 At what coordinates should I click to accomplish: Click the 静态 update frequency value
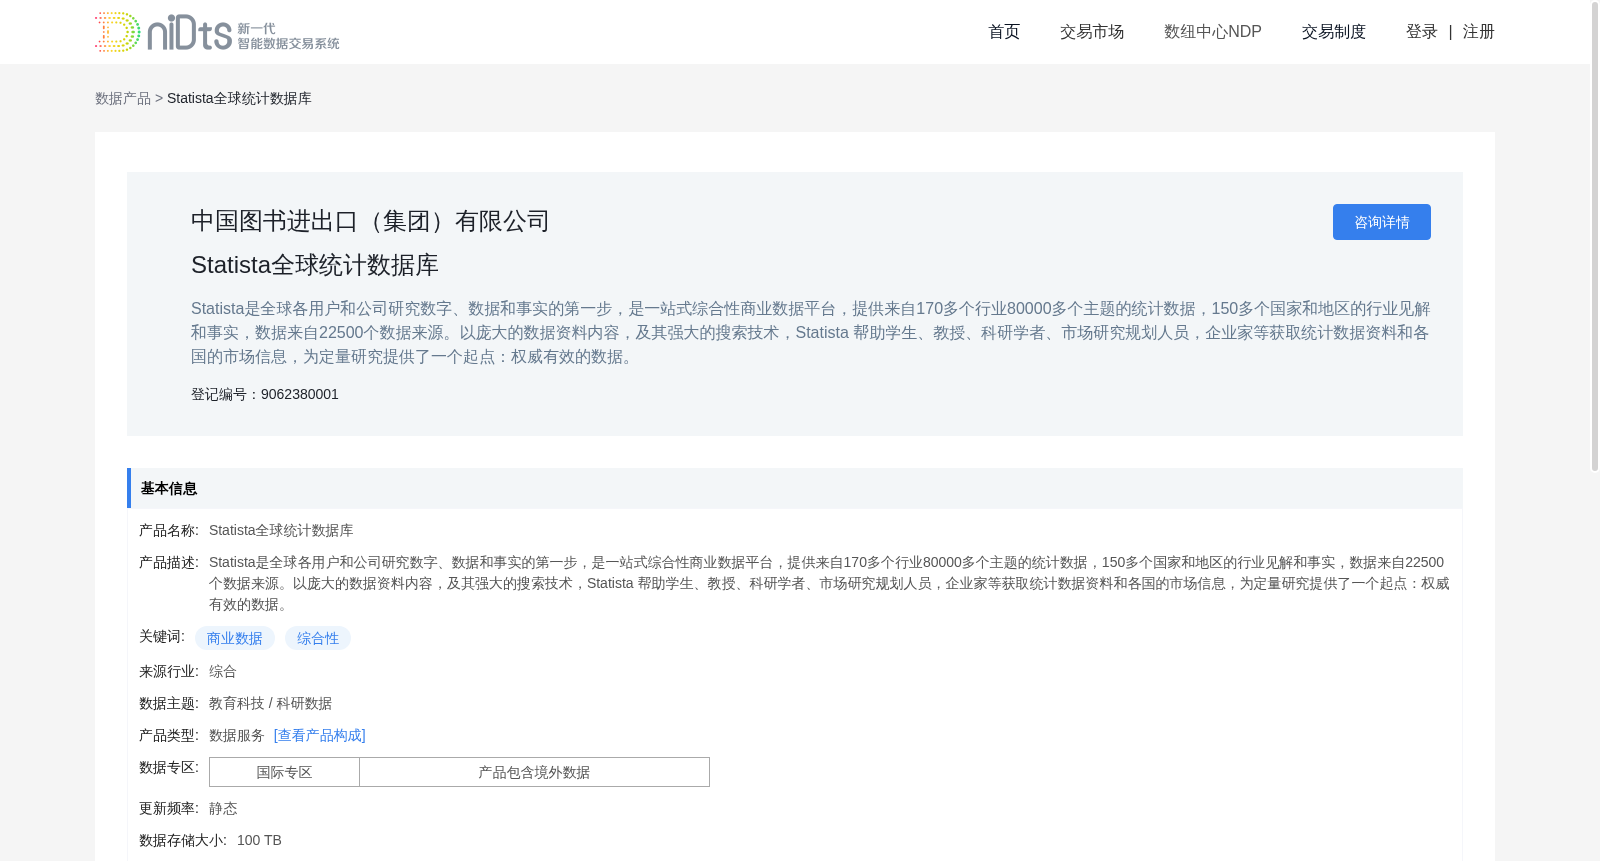point(223,808)
